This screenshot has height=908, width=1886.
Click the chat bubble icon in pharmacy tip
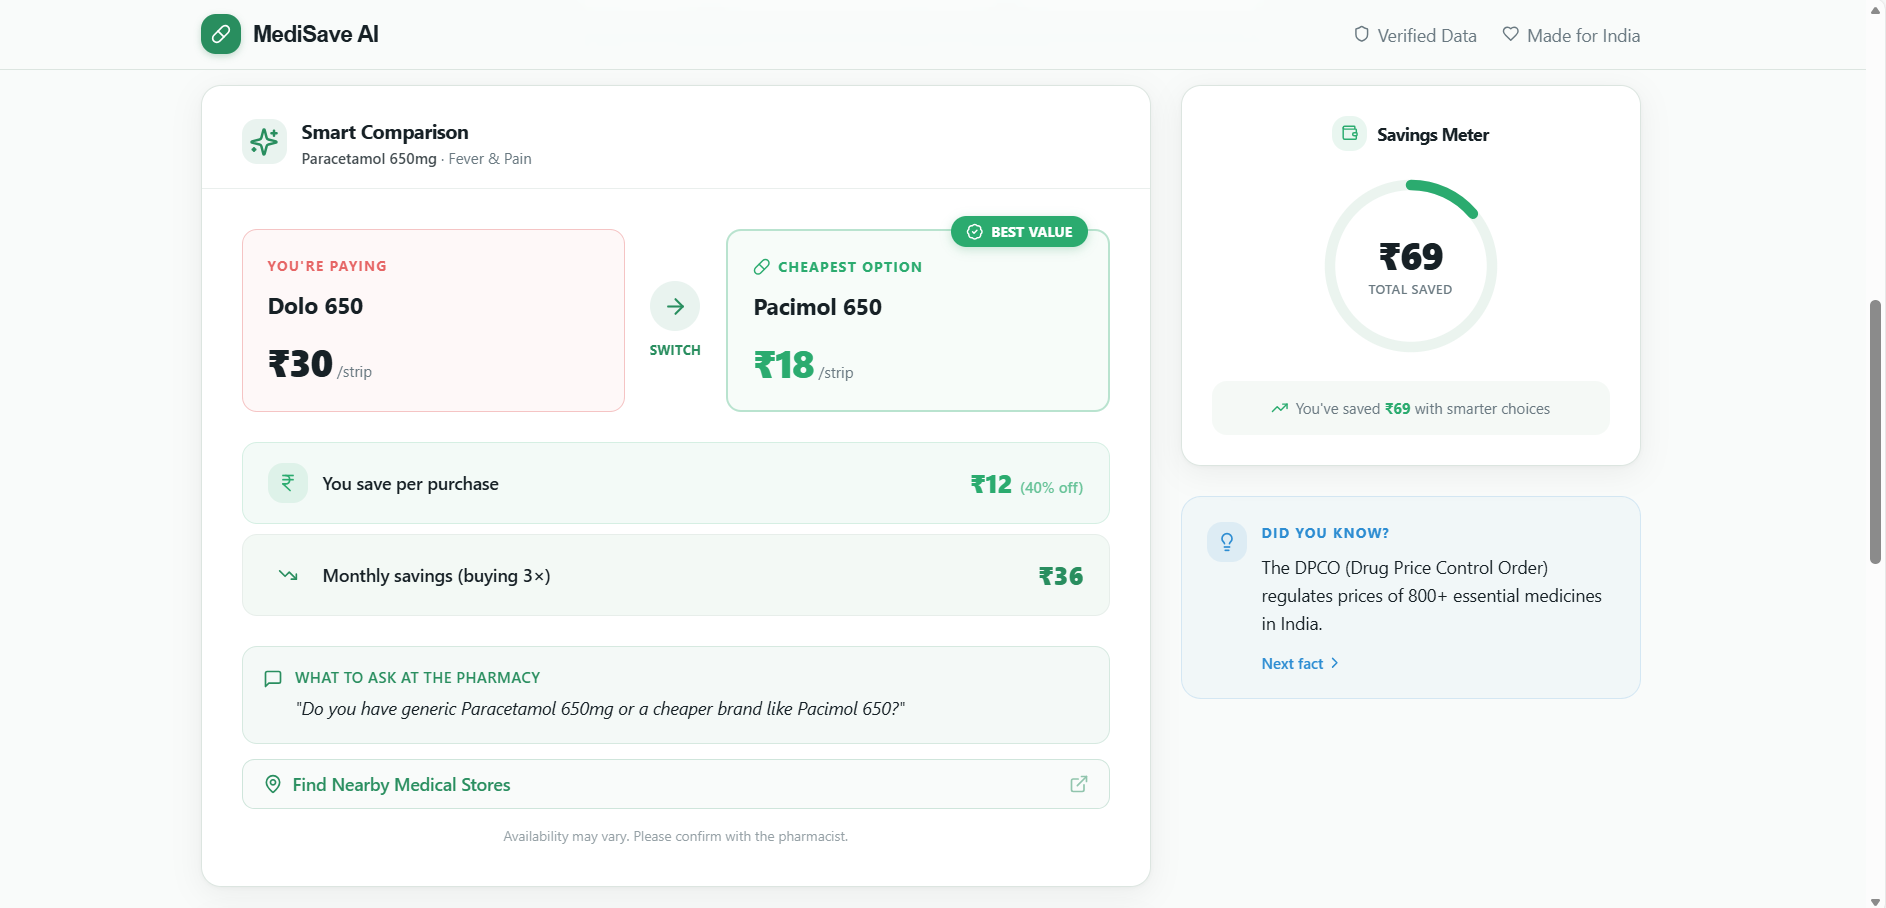point(272,678)
